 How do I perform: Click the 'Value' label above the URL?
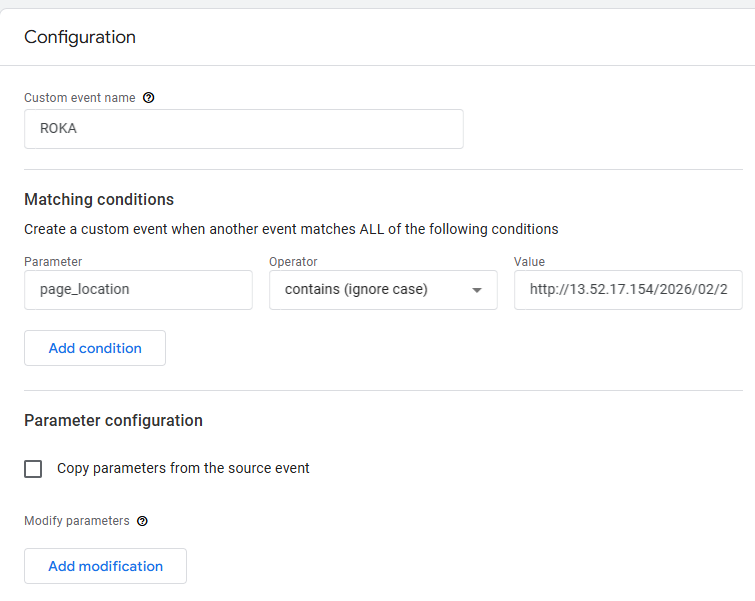(x=529, y=261)
